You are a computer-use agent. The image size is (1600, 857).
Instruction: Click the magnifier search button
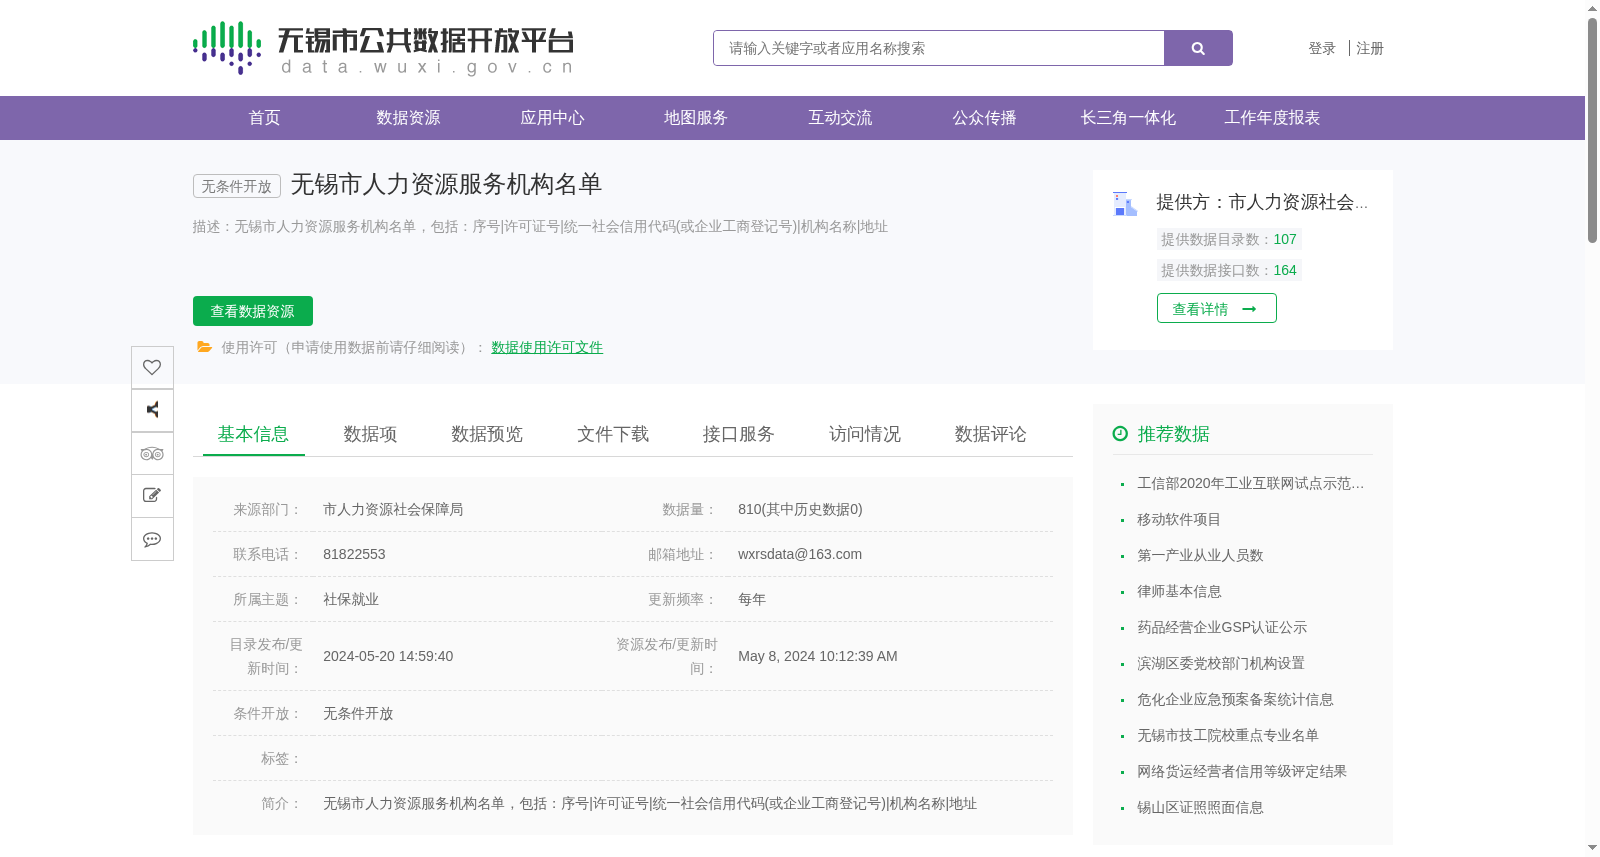click(x=1198, y=48)
